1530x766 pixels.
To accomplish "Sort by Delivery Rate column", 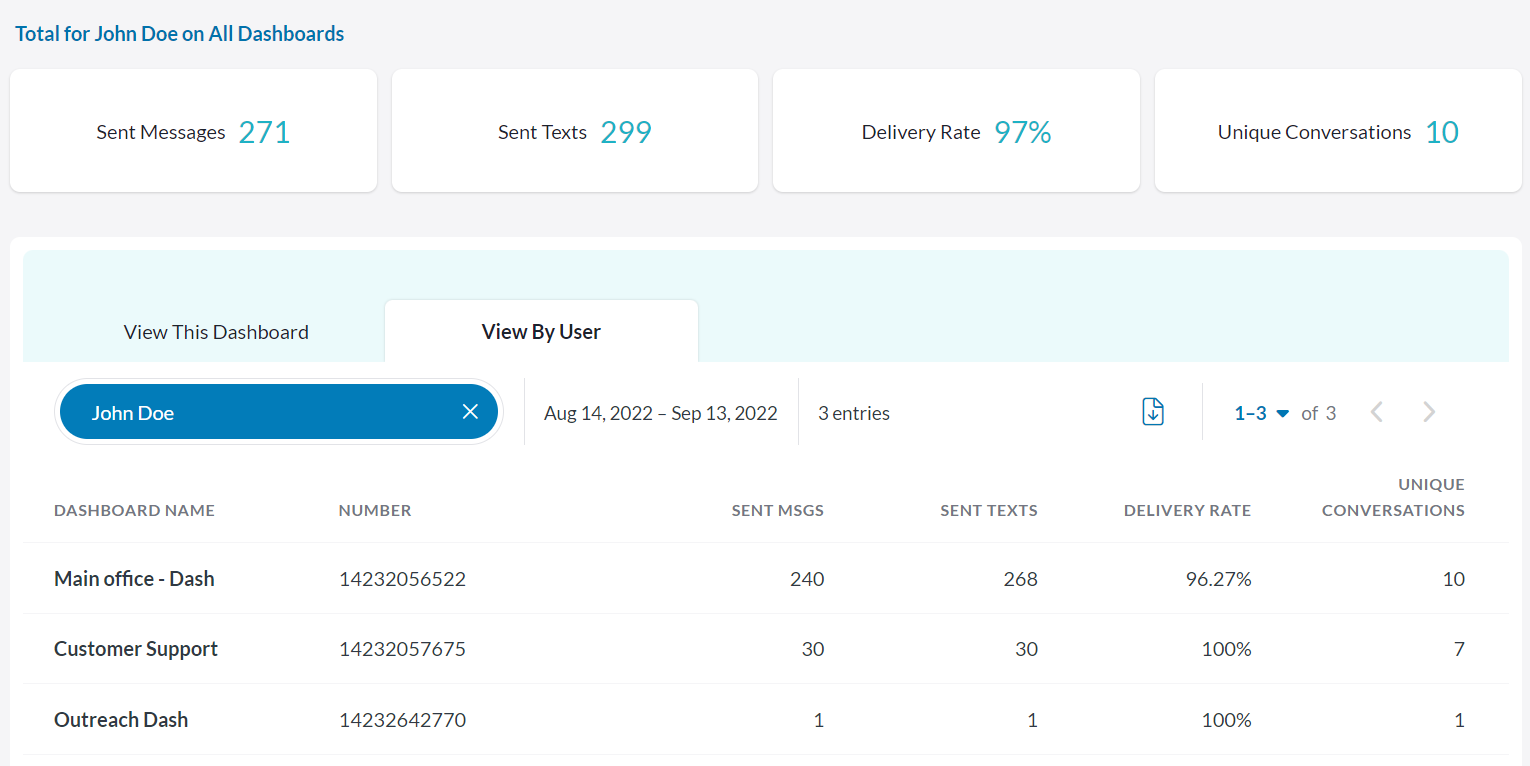I will [x=1187, y=510].
